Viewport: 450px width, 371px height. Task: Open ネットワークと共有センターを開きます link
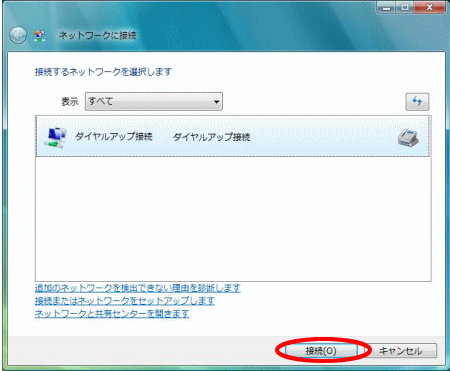pyautogui.click(x=112, y=314)
